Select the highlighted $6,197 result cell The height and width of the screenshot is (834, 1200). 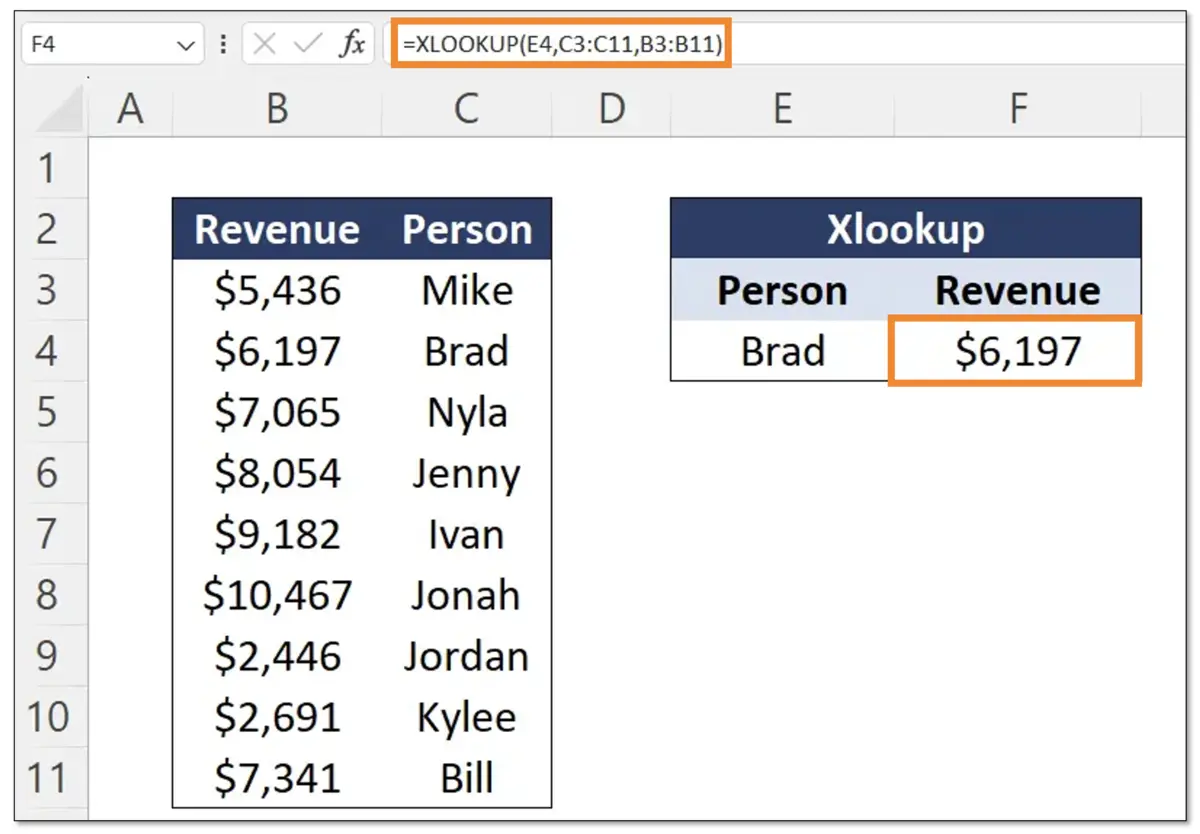[x=1016, y=351]
